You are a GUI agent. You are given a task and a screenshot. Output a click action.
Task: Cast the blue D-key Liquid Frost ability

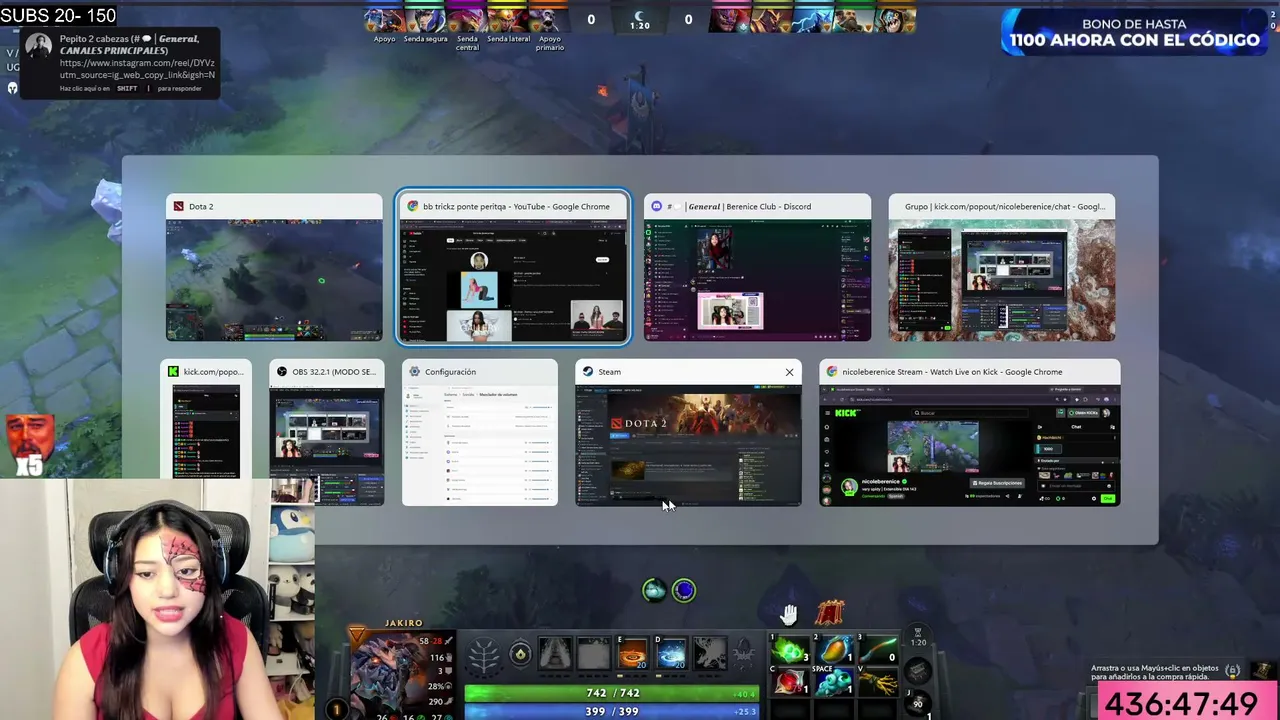pos(671,655)
